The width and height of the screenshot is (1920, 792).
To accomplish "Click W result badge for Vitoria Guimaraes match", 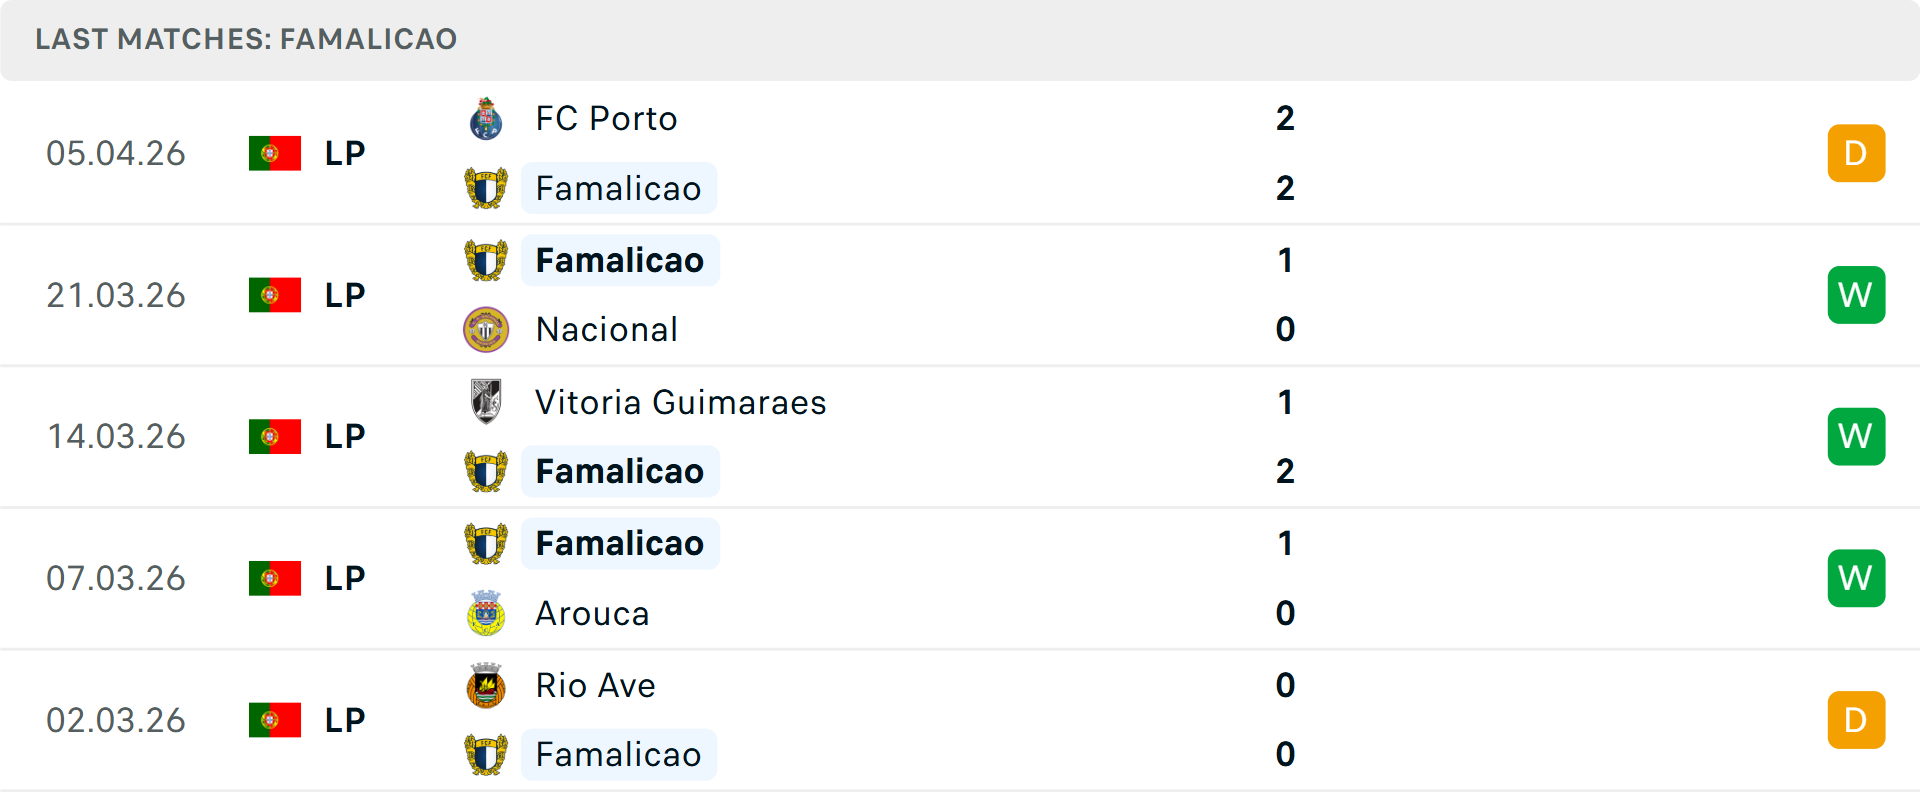I will (x=1856, y=437).
